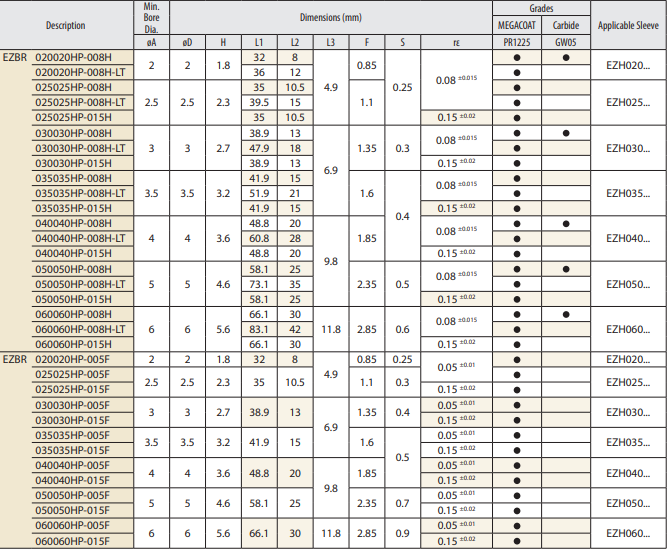Select row 025025HP-015H description

(73, 117)
